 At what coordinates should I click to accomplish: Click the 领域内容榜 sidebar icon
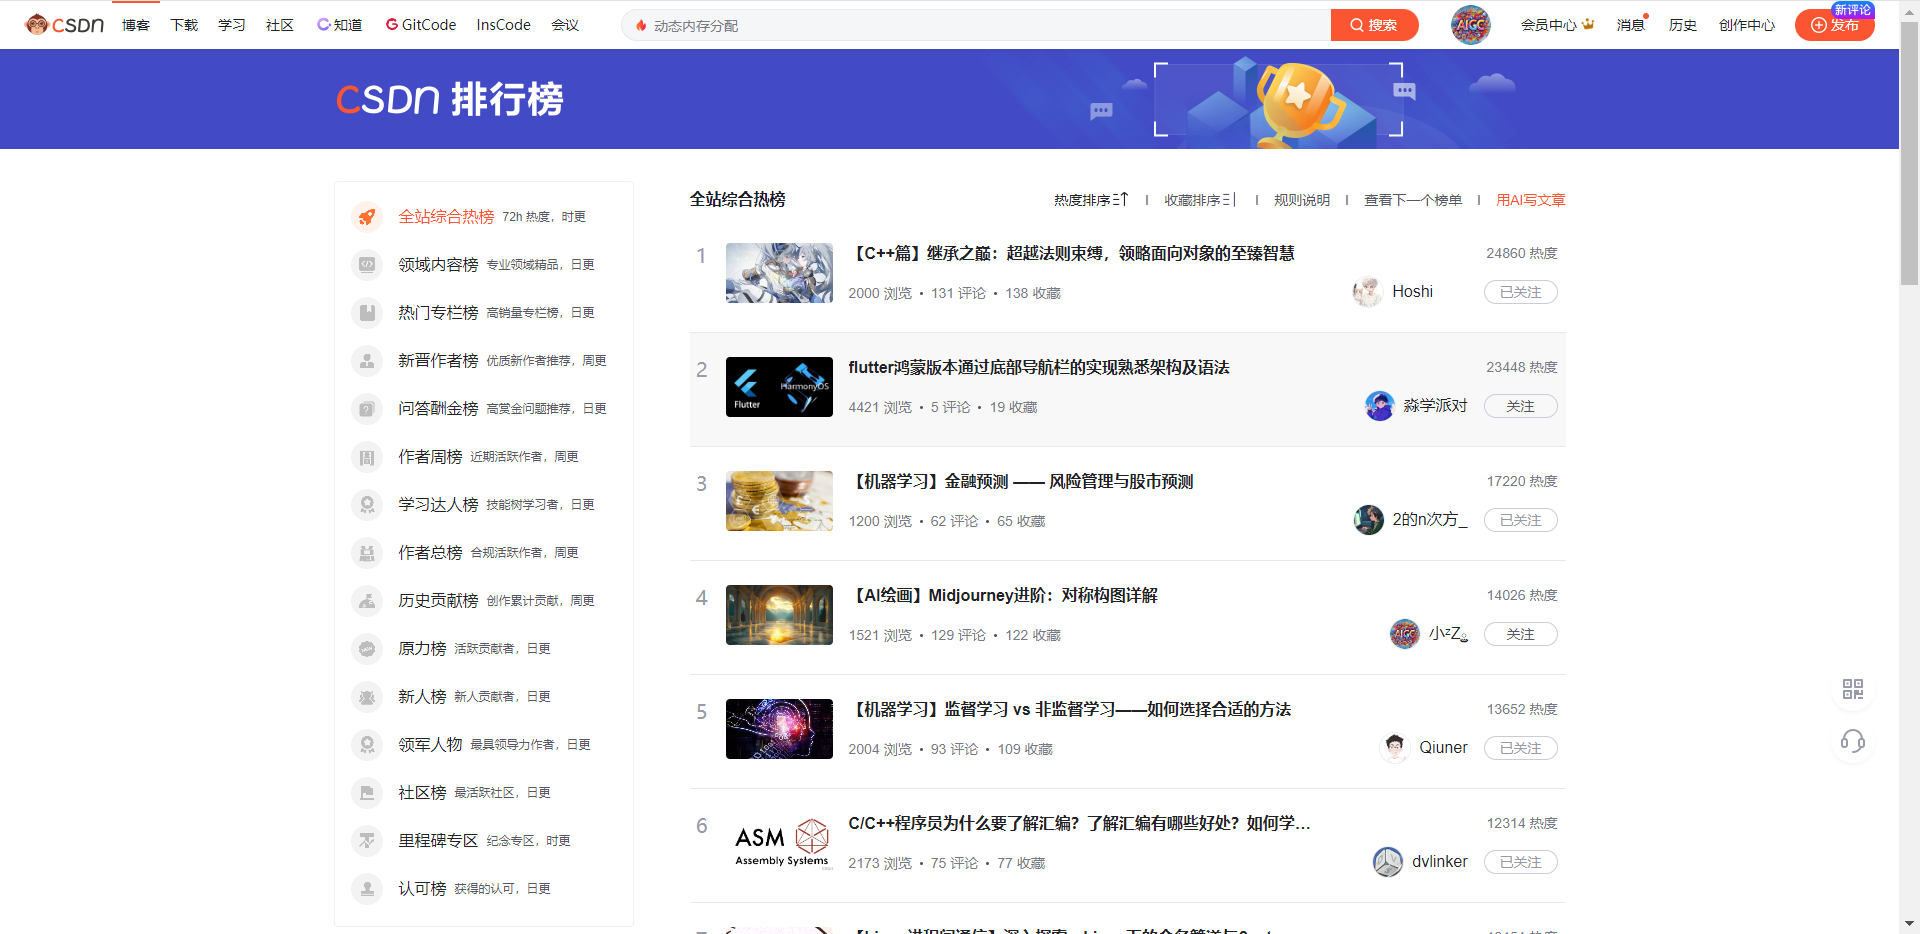(367, 265)
